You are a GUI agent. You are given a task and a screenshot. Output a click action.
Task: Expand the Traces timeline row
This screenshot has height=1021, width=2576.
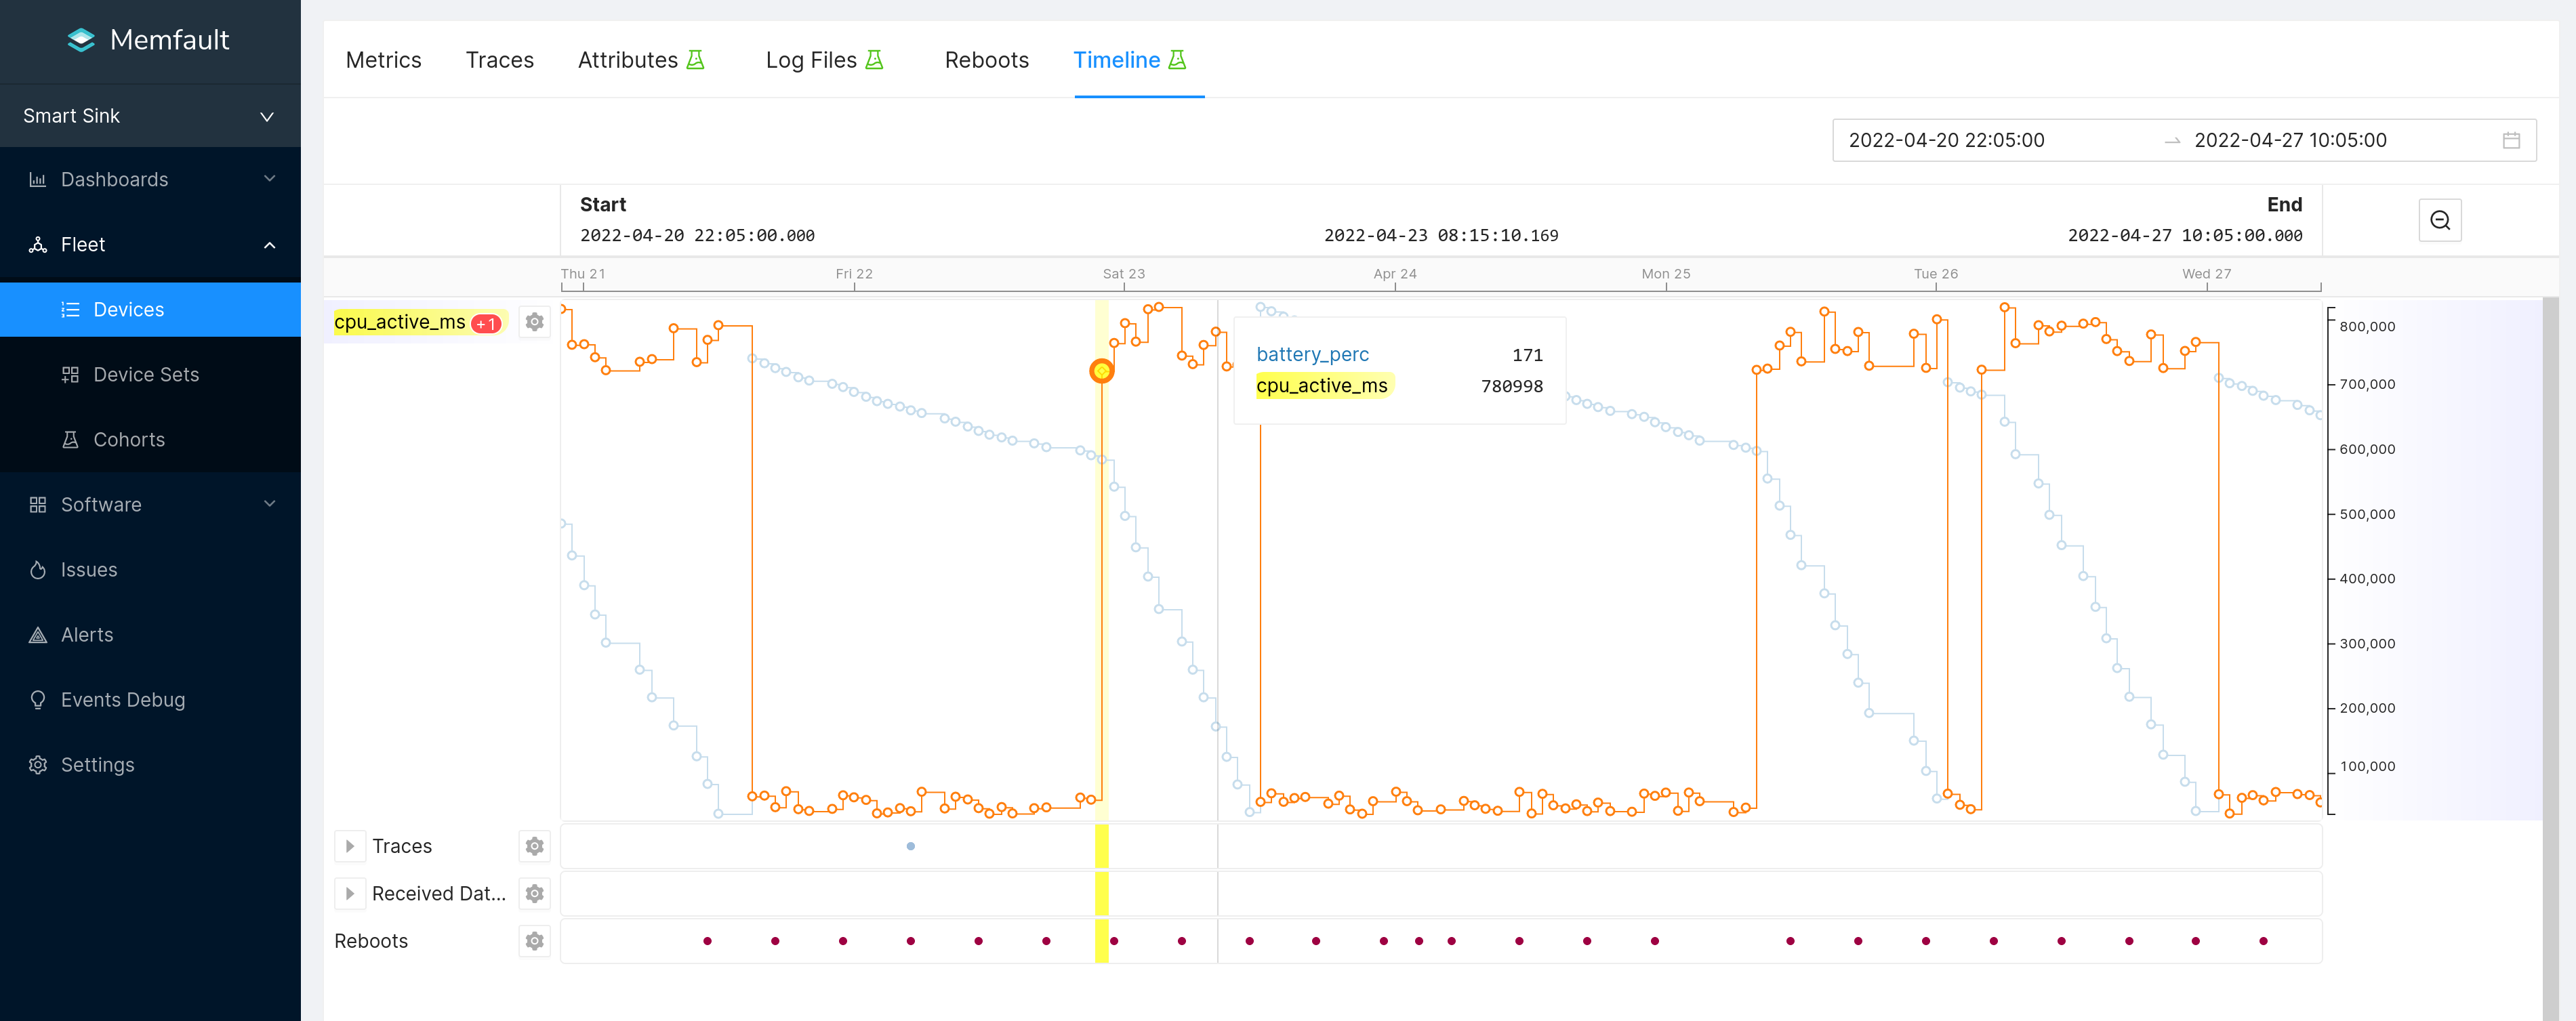pyautogui.click(x=349, y=846)
